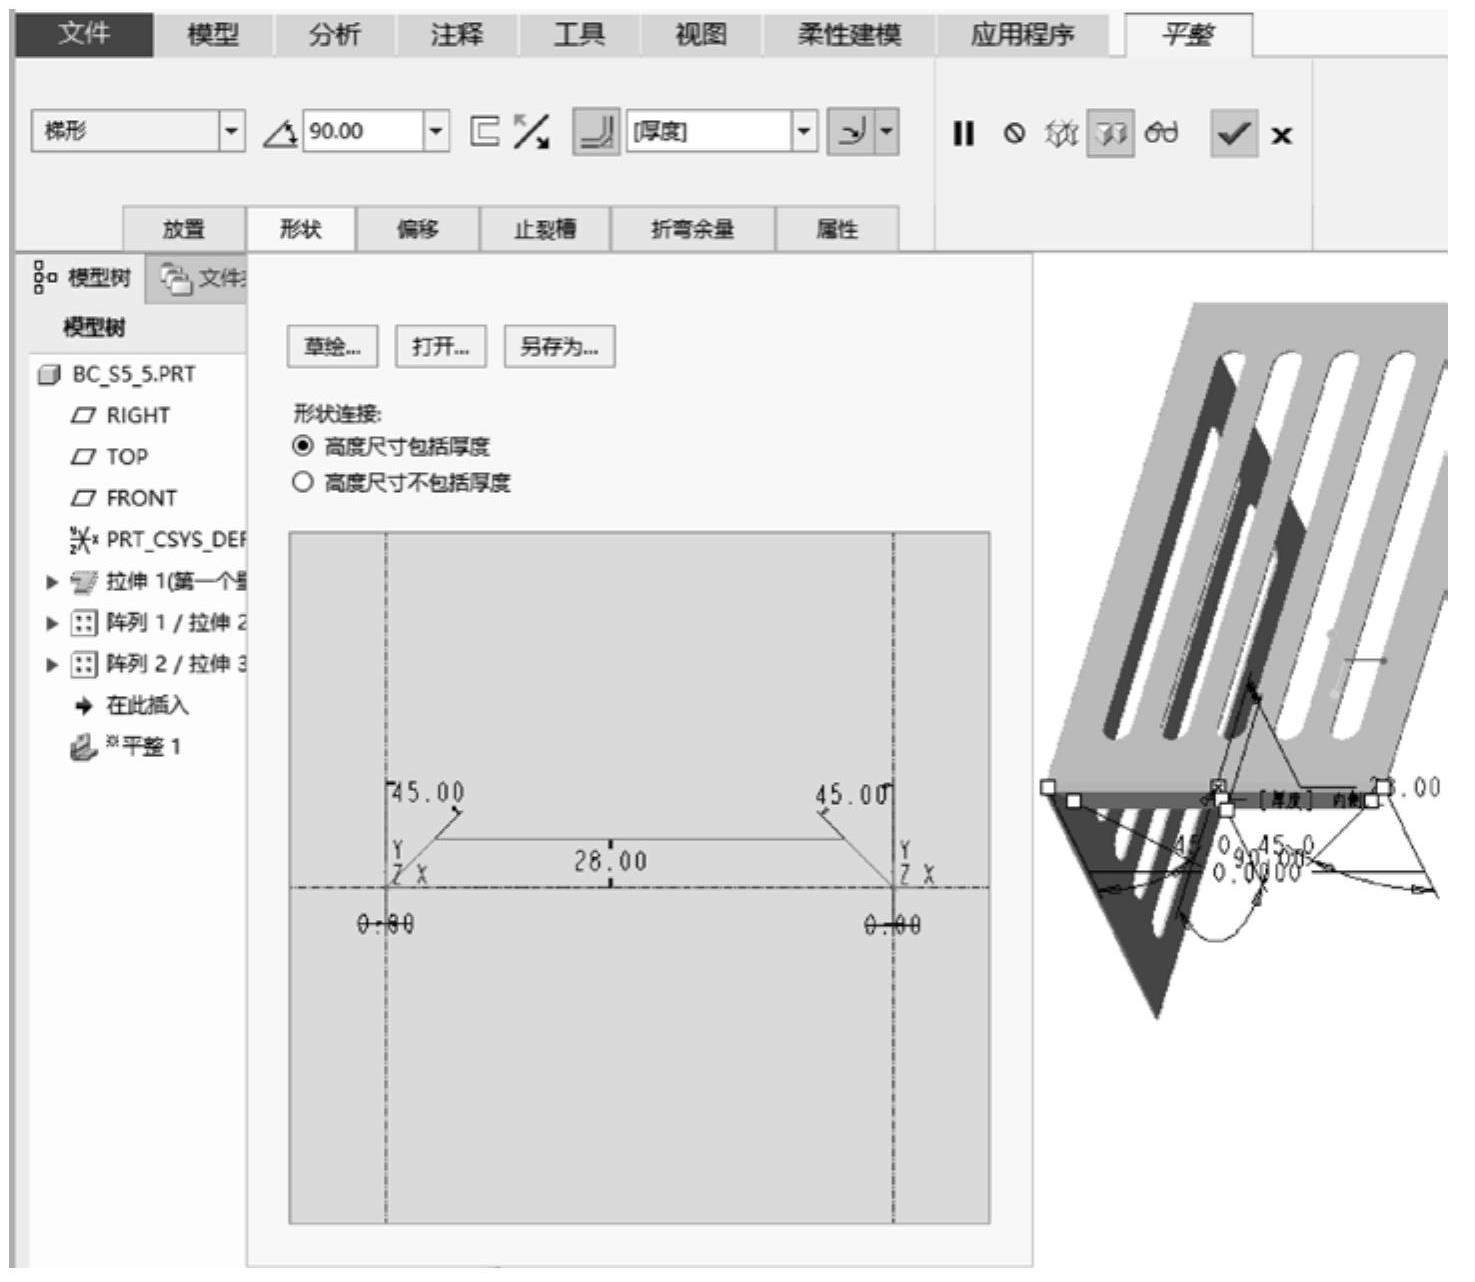Open the 形状 options tab
Image resolution: width=1475 pixels, height=1282 pixels.
pyautogui.click(x=301, y=229)
